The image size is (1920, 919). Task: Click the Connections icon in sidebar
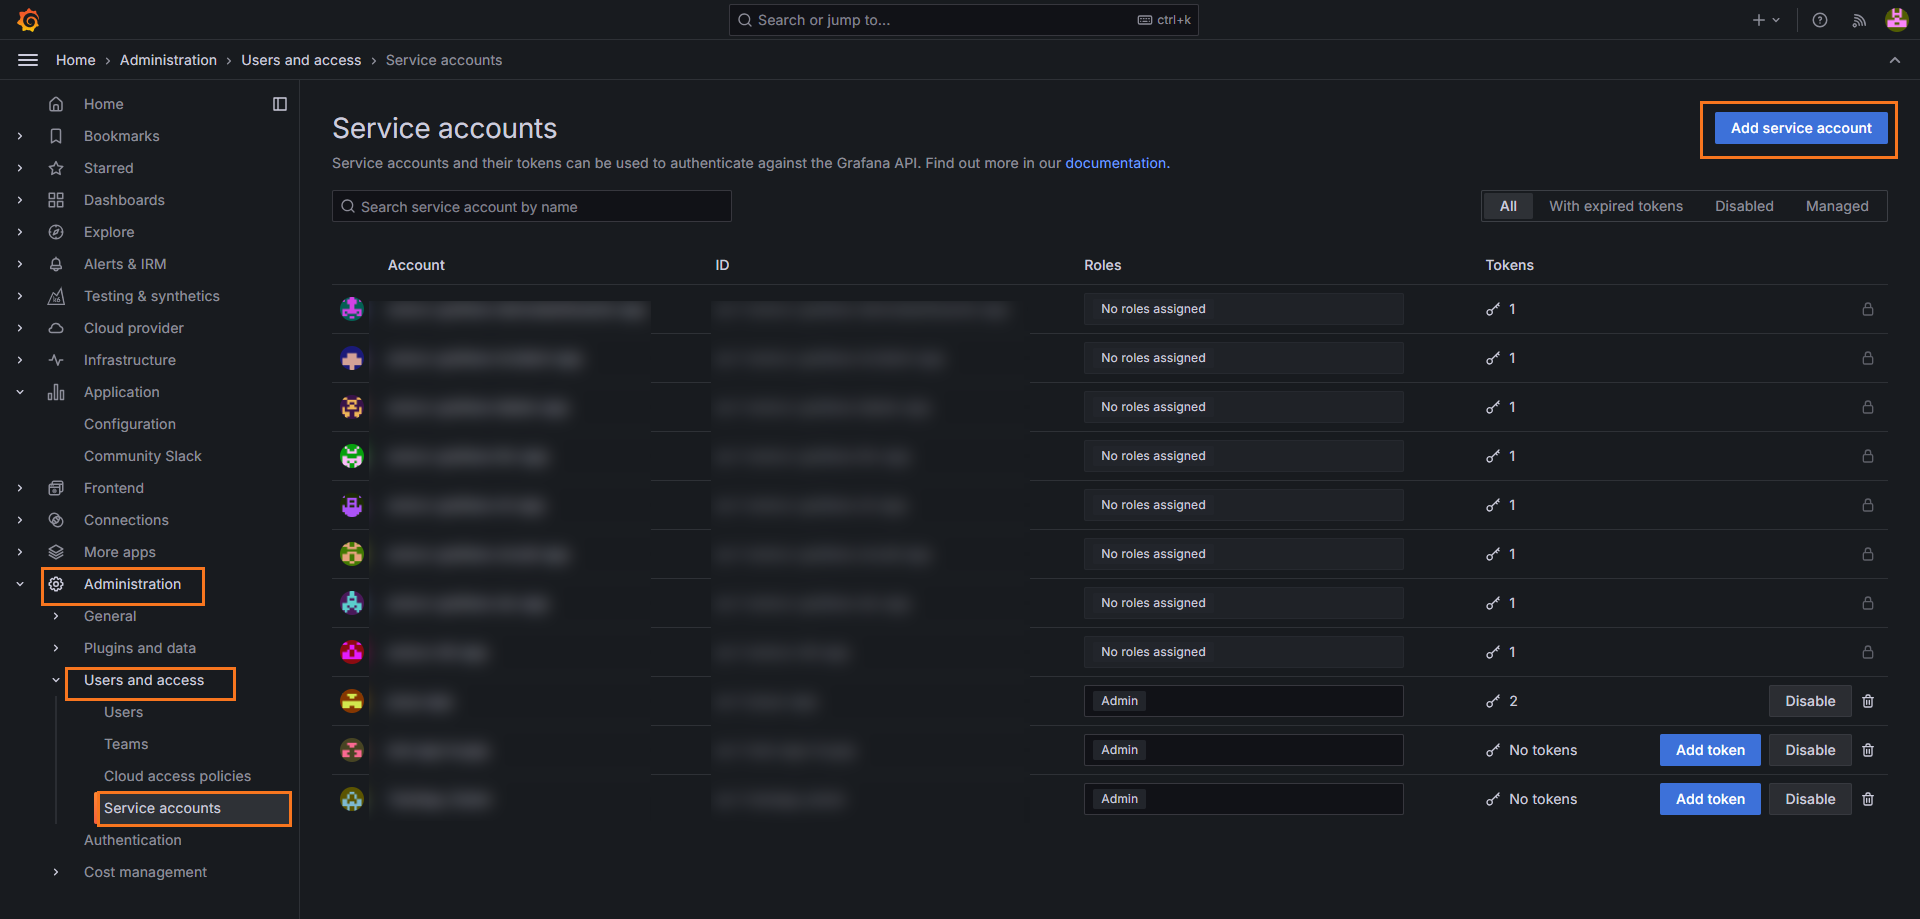[x=56, y=520]
